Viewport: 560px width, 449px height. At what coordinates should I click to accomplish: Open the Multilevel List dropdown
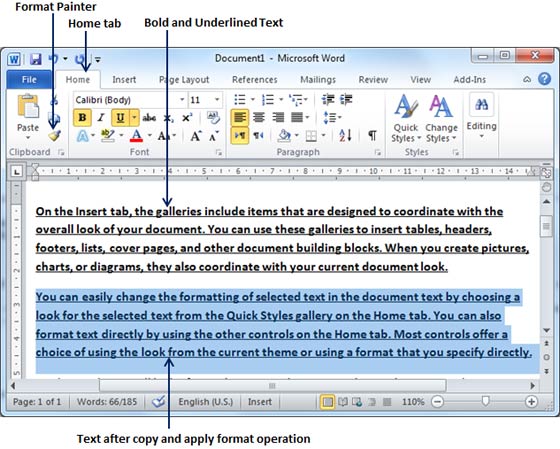click(298, 100)
